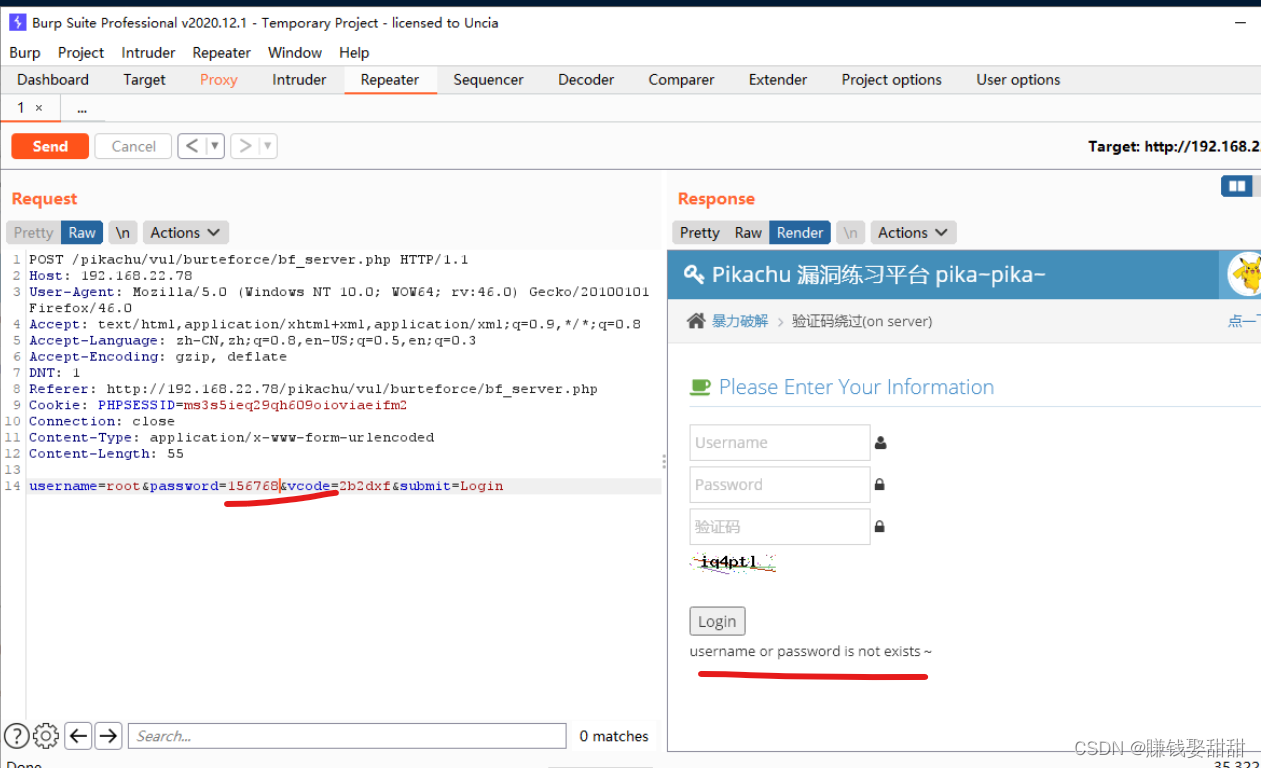1261x768 pixels.
Task: Open response Actions dropdown
Action: [x=913, y=232]
